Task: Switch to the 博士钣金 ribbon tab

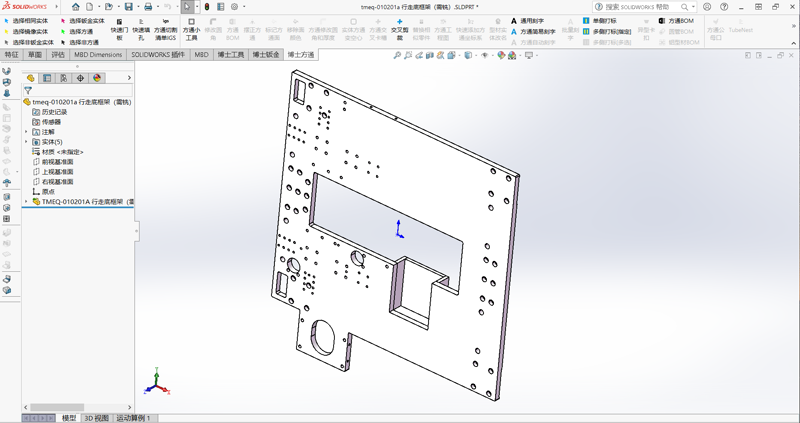Action: coord(265,55)
